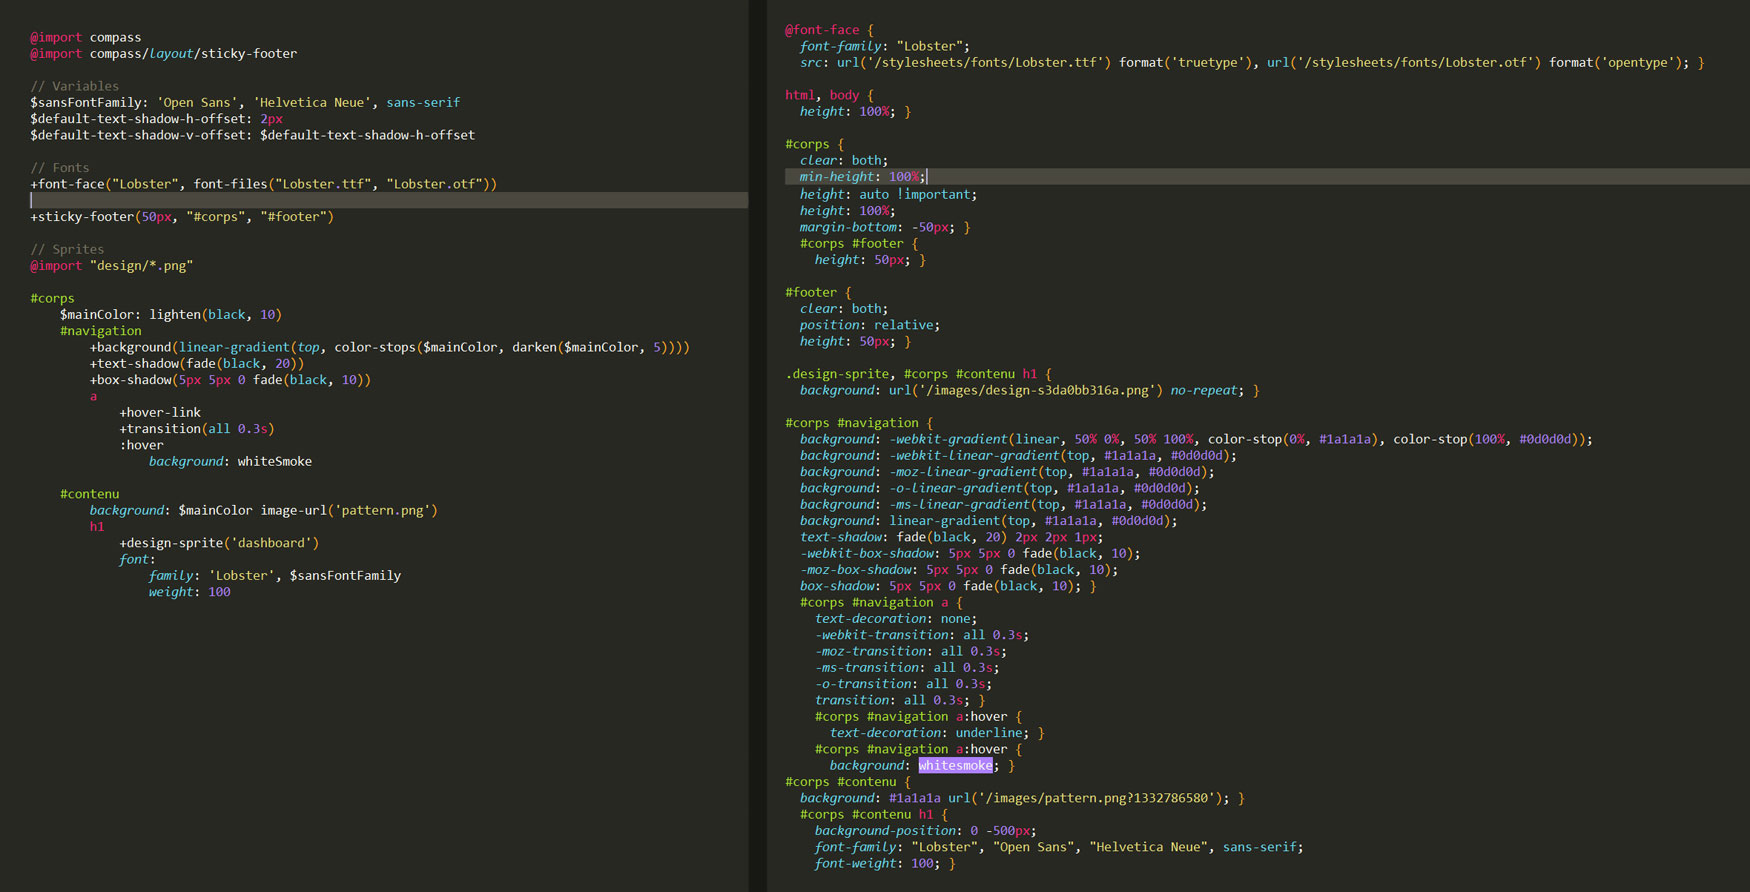Click '+transition(all 0.3s)' line
The image size is (1750, 892).
tap(197, 429)
